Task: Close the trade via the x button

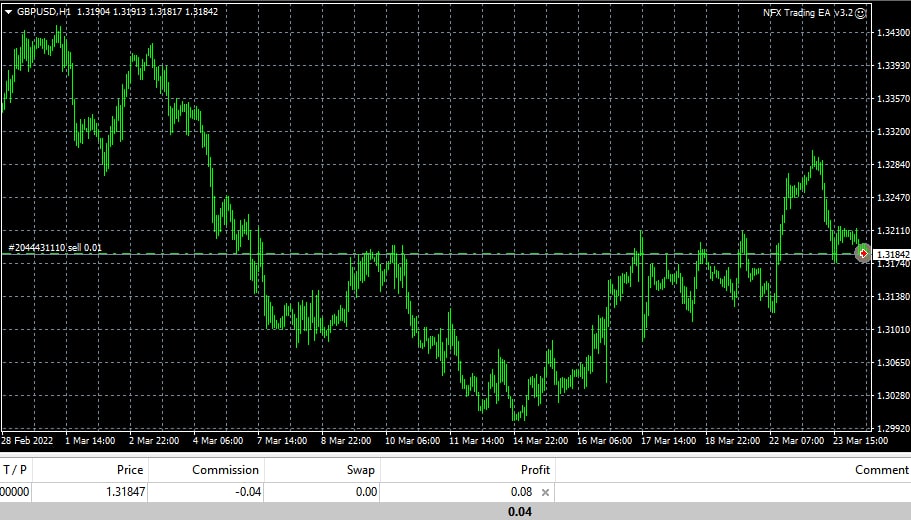Action: point(545,492)
